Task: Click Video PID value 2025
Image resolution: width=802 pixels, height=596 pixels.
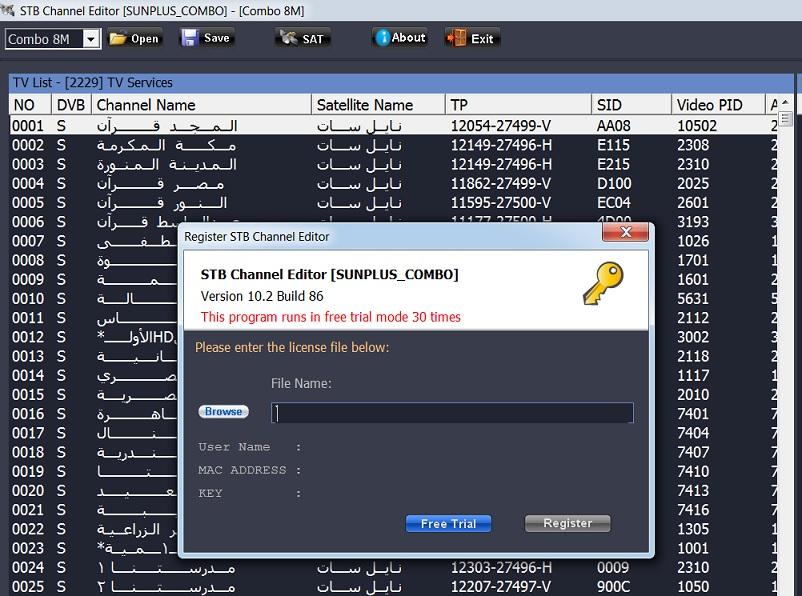Action: [x=693, y=184]
